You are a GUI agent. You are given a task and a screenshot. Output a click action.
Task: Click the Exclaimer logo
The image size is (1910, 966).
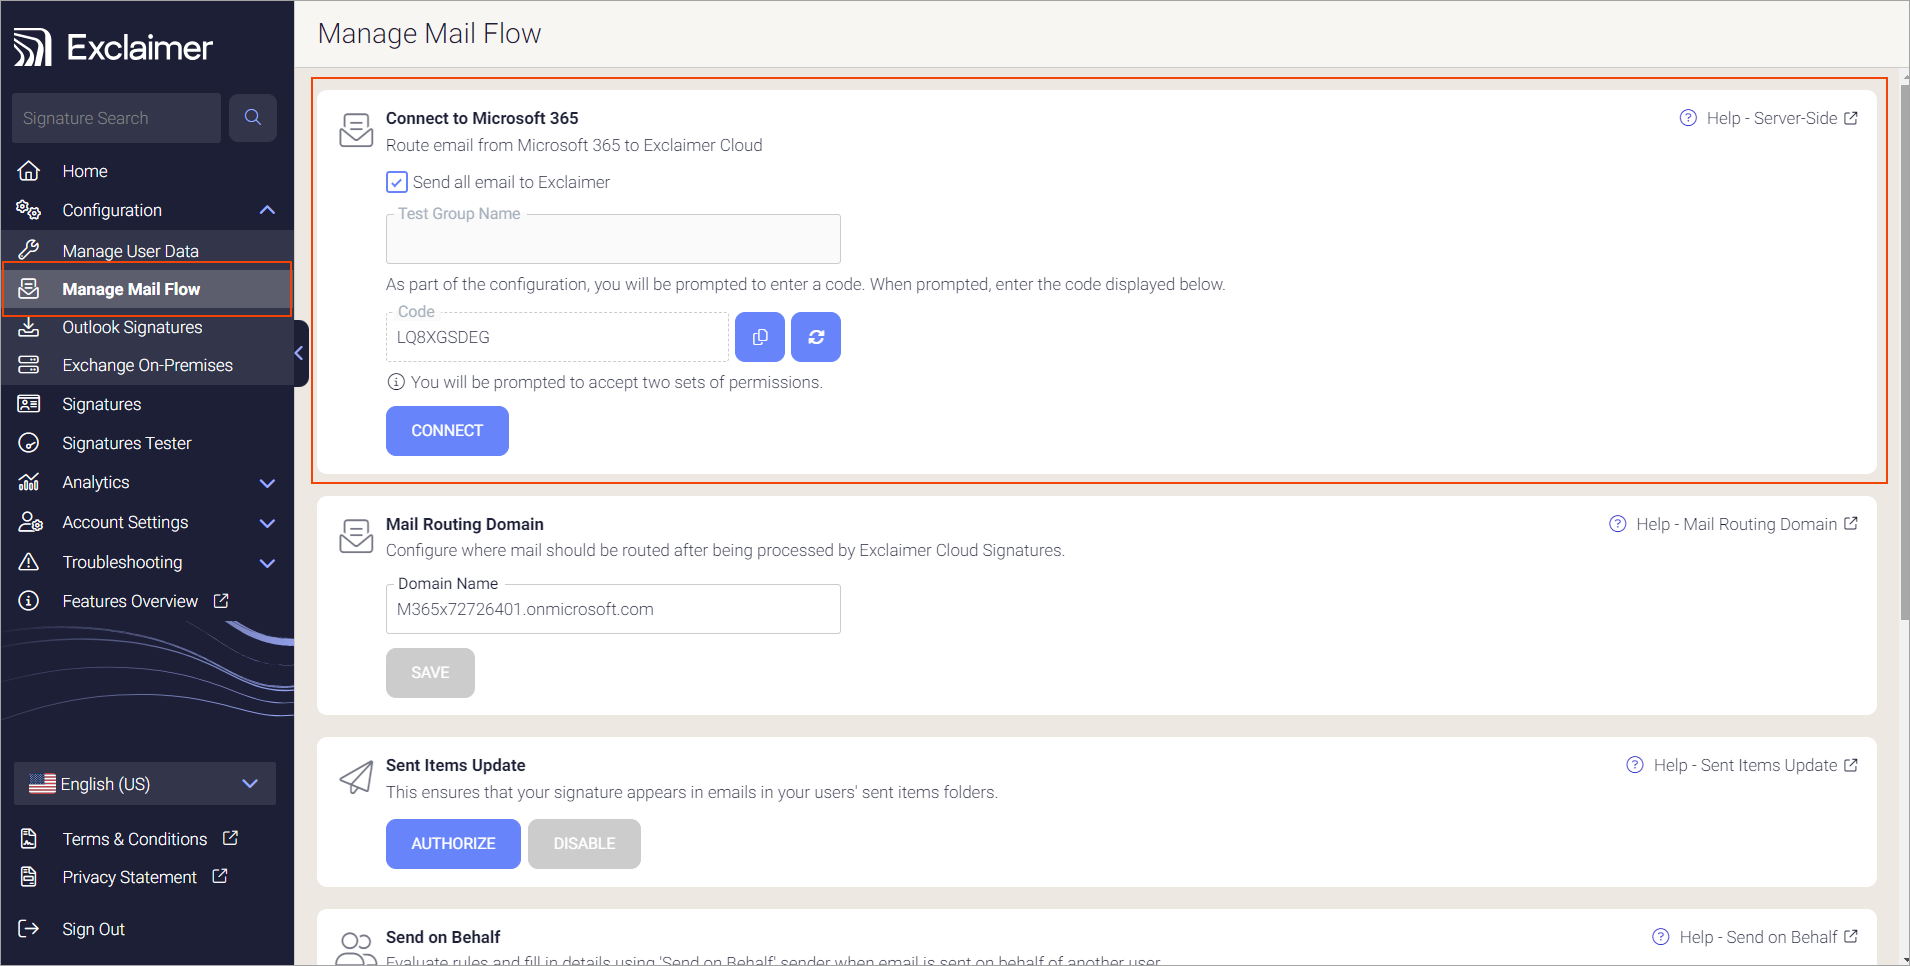tap(112, 44)
